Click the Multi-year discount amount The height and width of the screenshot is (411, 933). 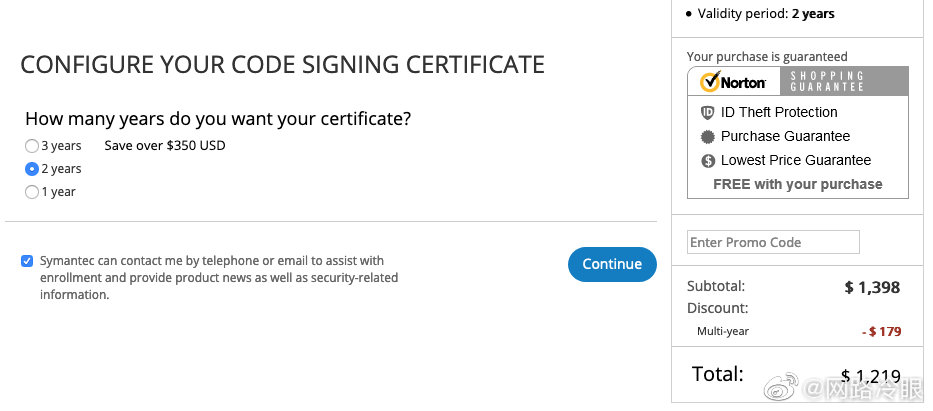881,331
